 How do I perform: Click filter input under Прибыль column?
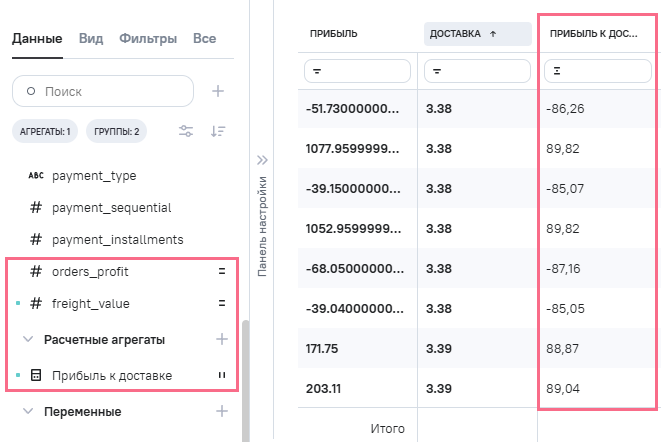(357, 71)
